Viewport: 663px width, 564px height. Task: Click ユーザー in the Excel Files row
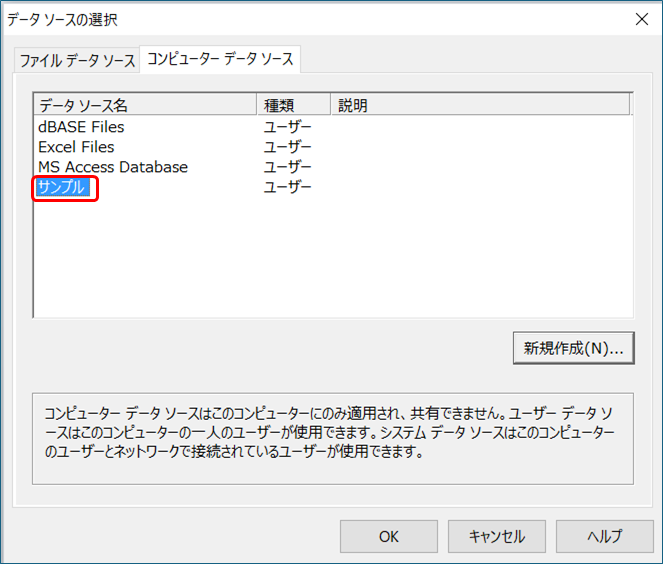pos(288,147)
